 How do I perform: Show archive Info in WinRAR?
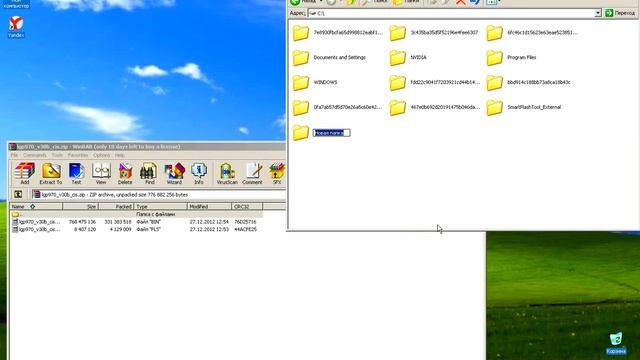pos(199,173)
